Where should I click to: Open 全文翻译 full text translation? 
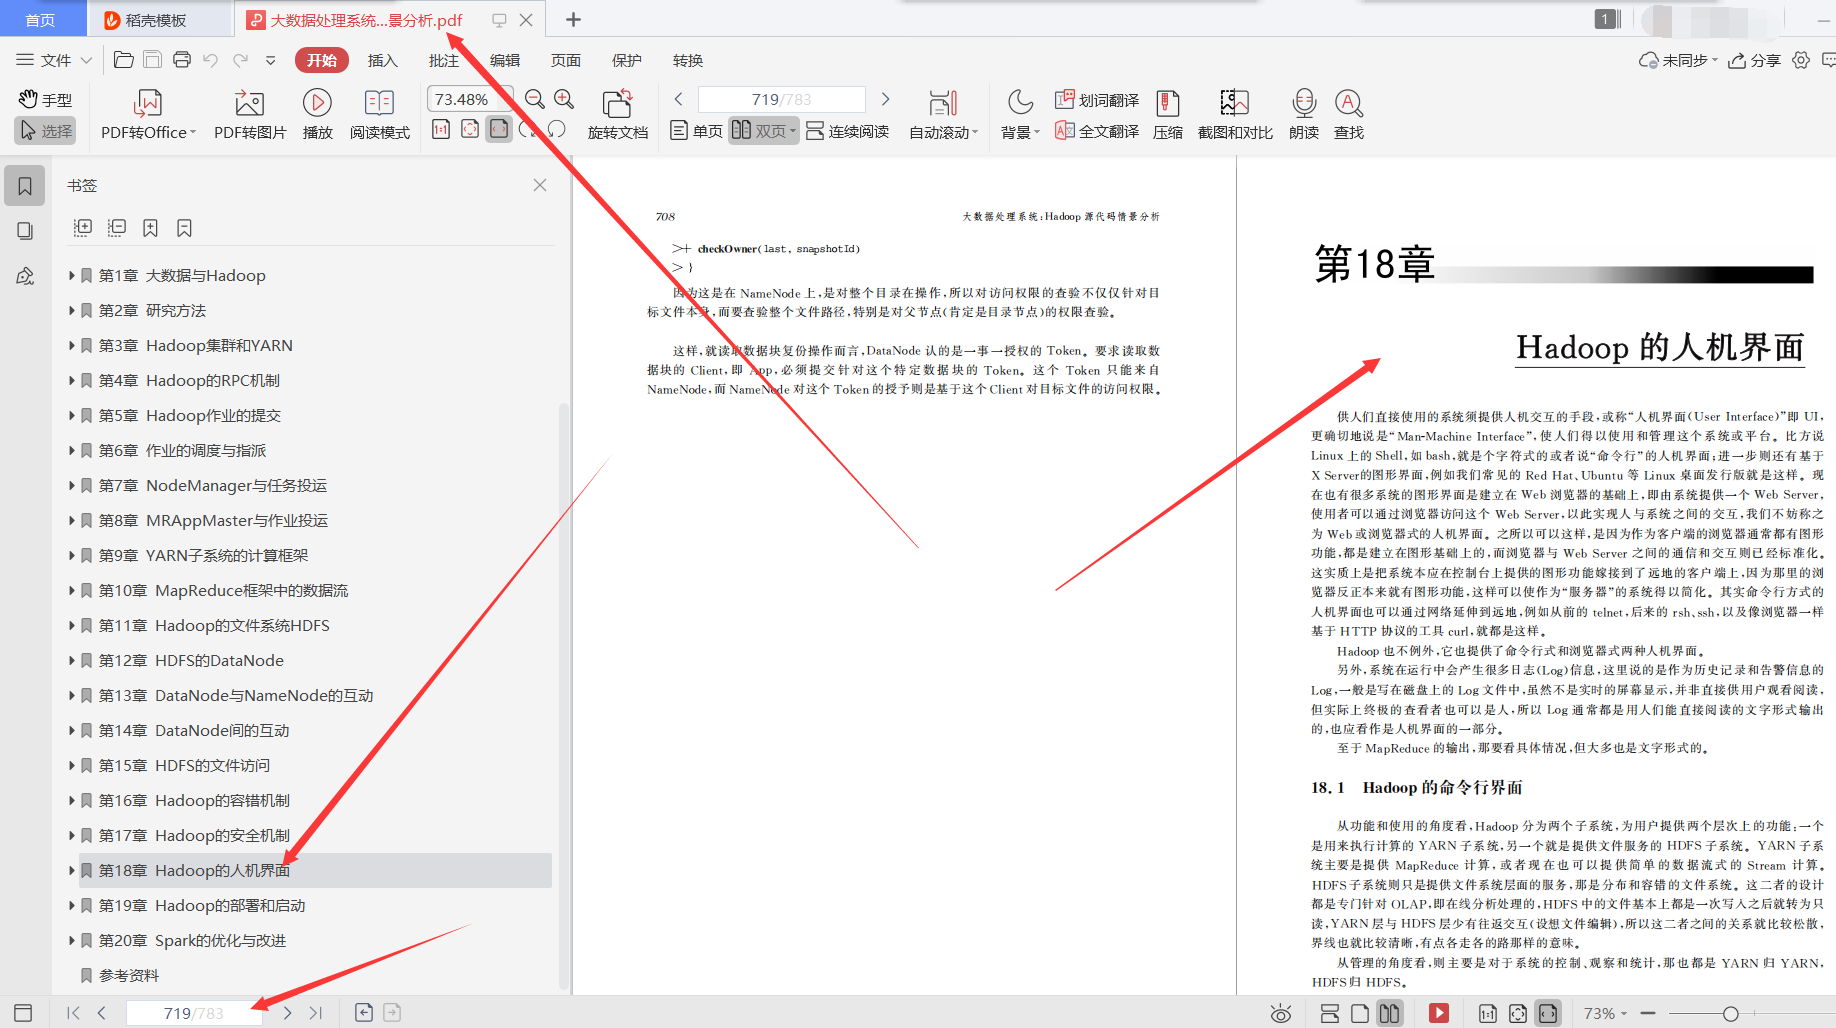1097,131
